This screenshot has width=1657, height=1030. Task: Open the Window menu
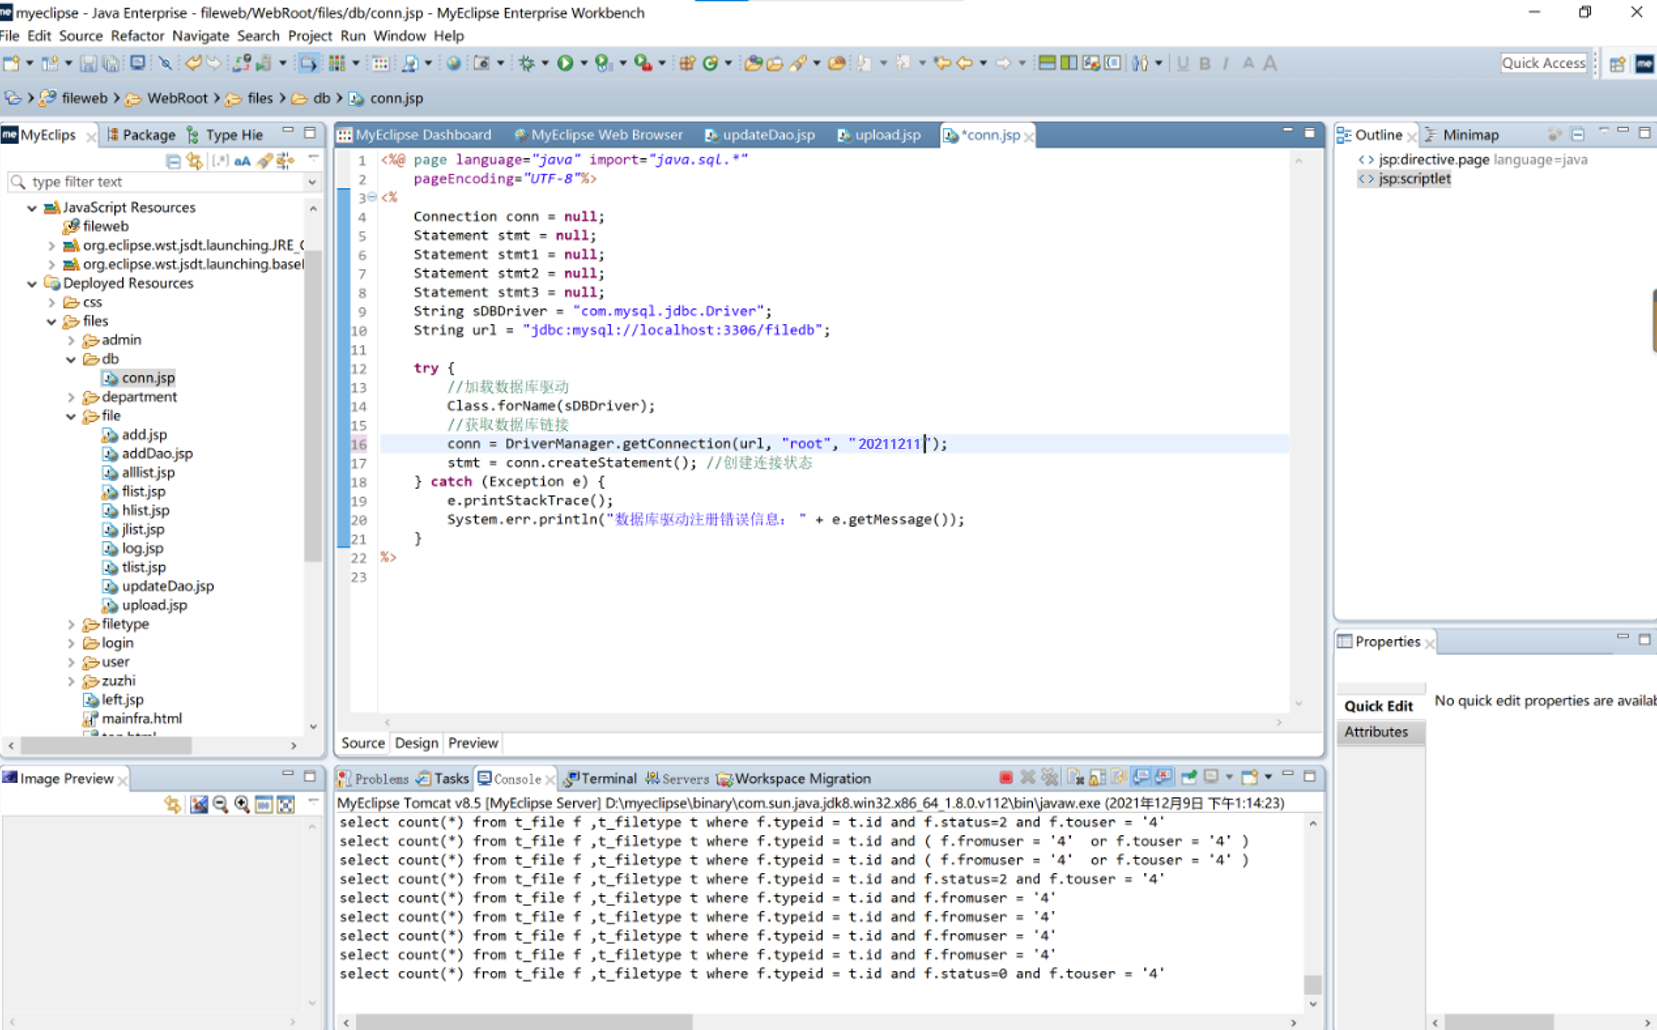tap(399, 36)
